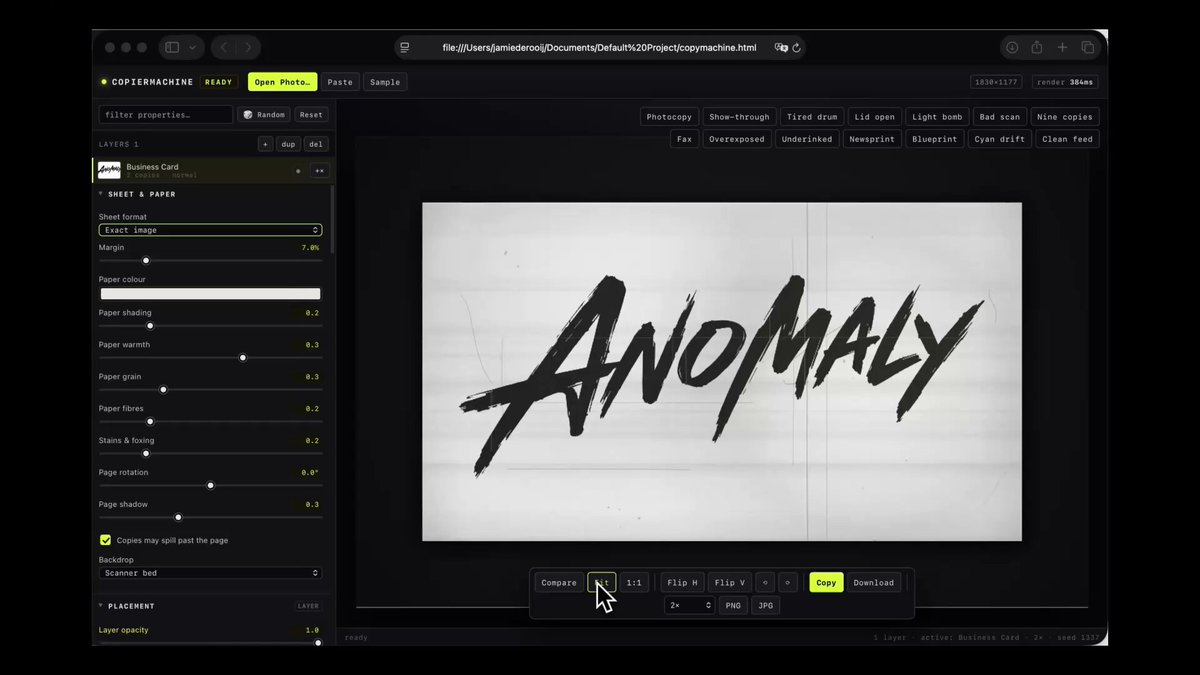Randomize properties with the dice button
This screenshot has width=1200, height=675.
pyautogui.click(x=265, y=115)
